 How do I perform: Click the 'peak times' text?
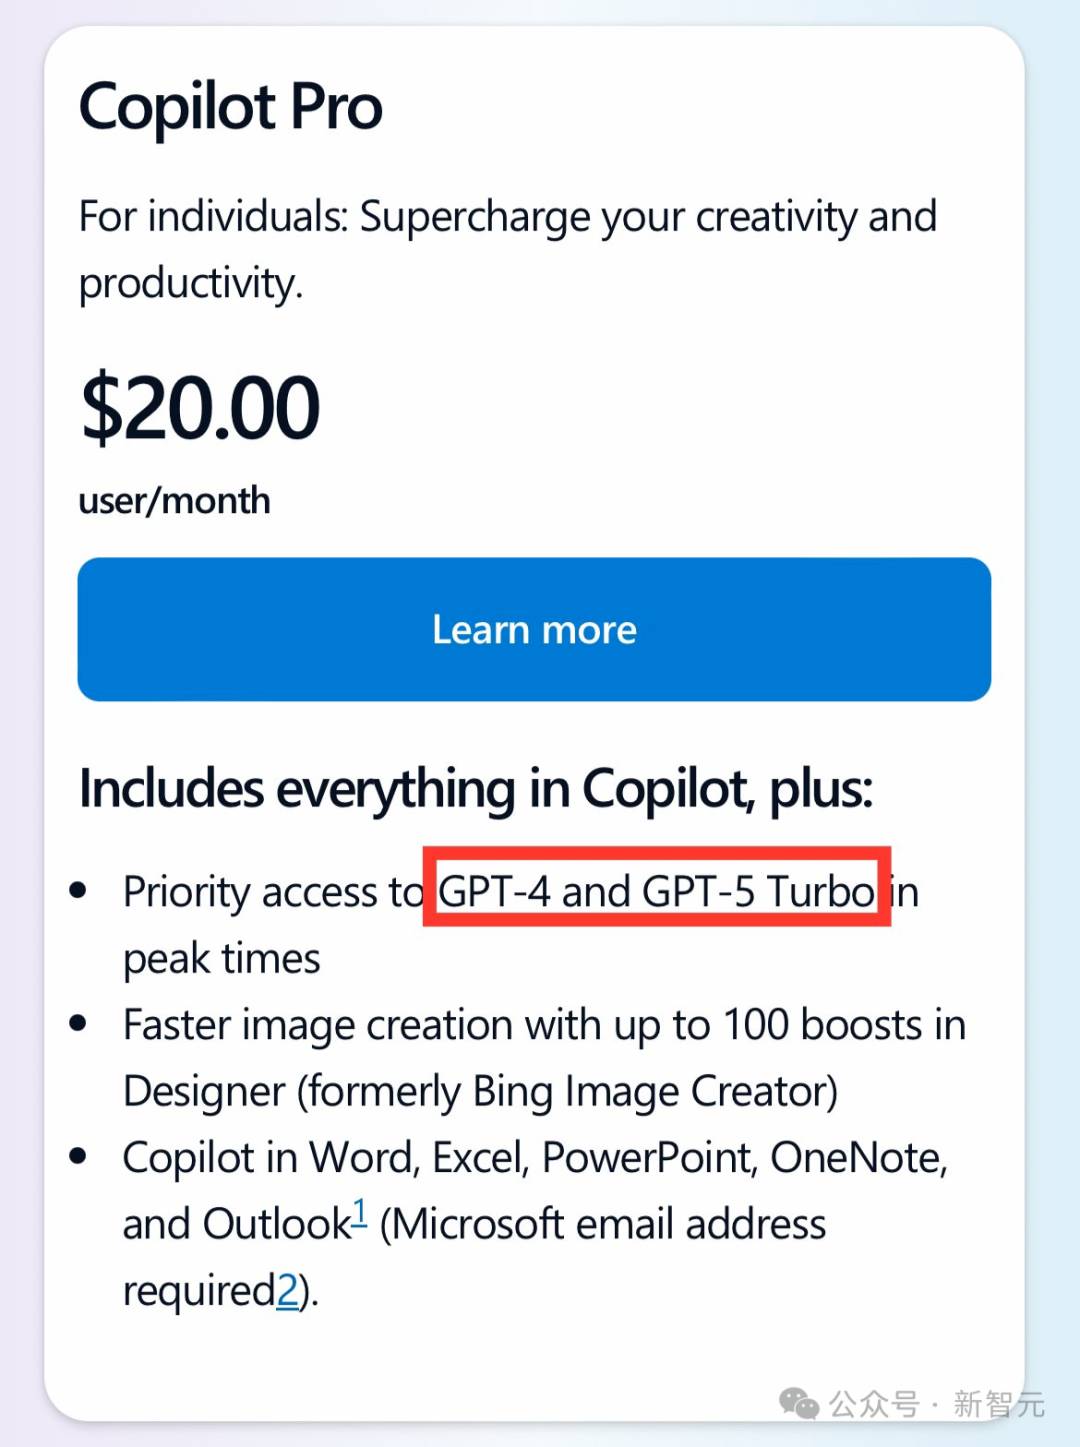click(x=222, y=958)
